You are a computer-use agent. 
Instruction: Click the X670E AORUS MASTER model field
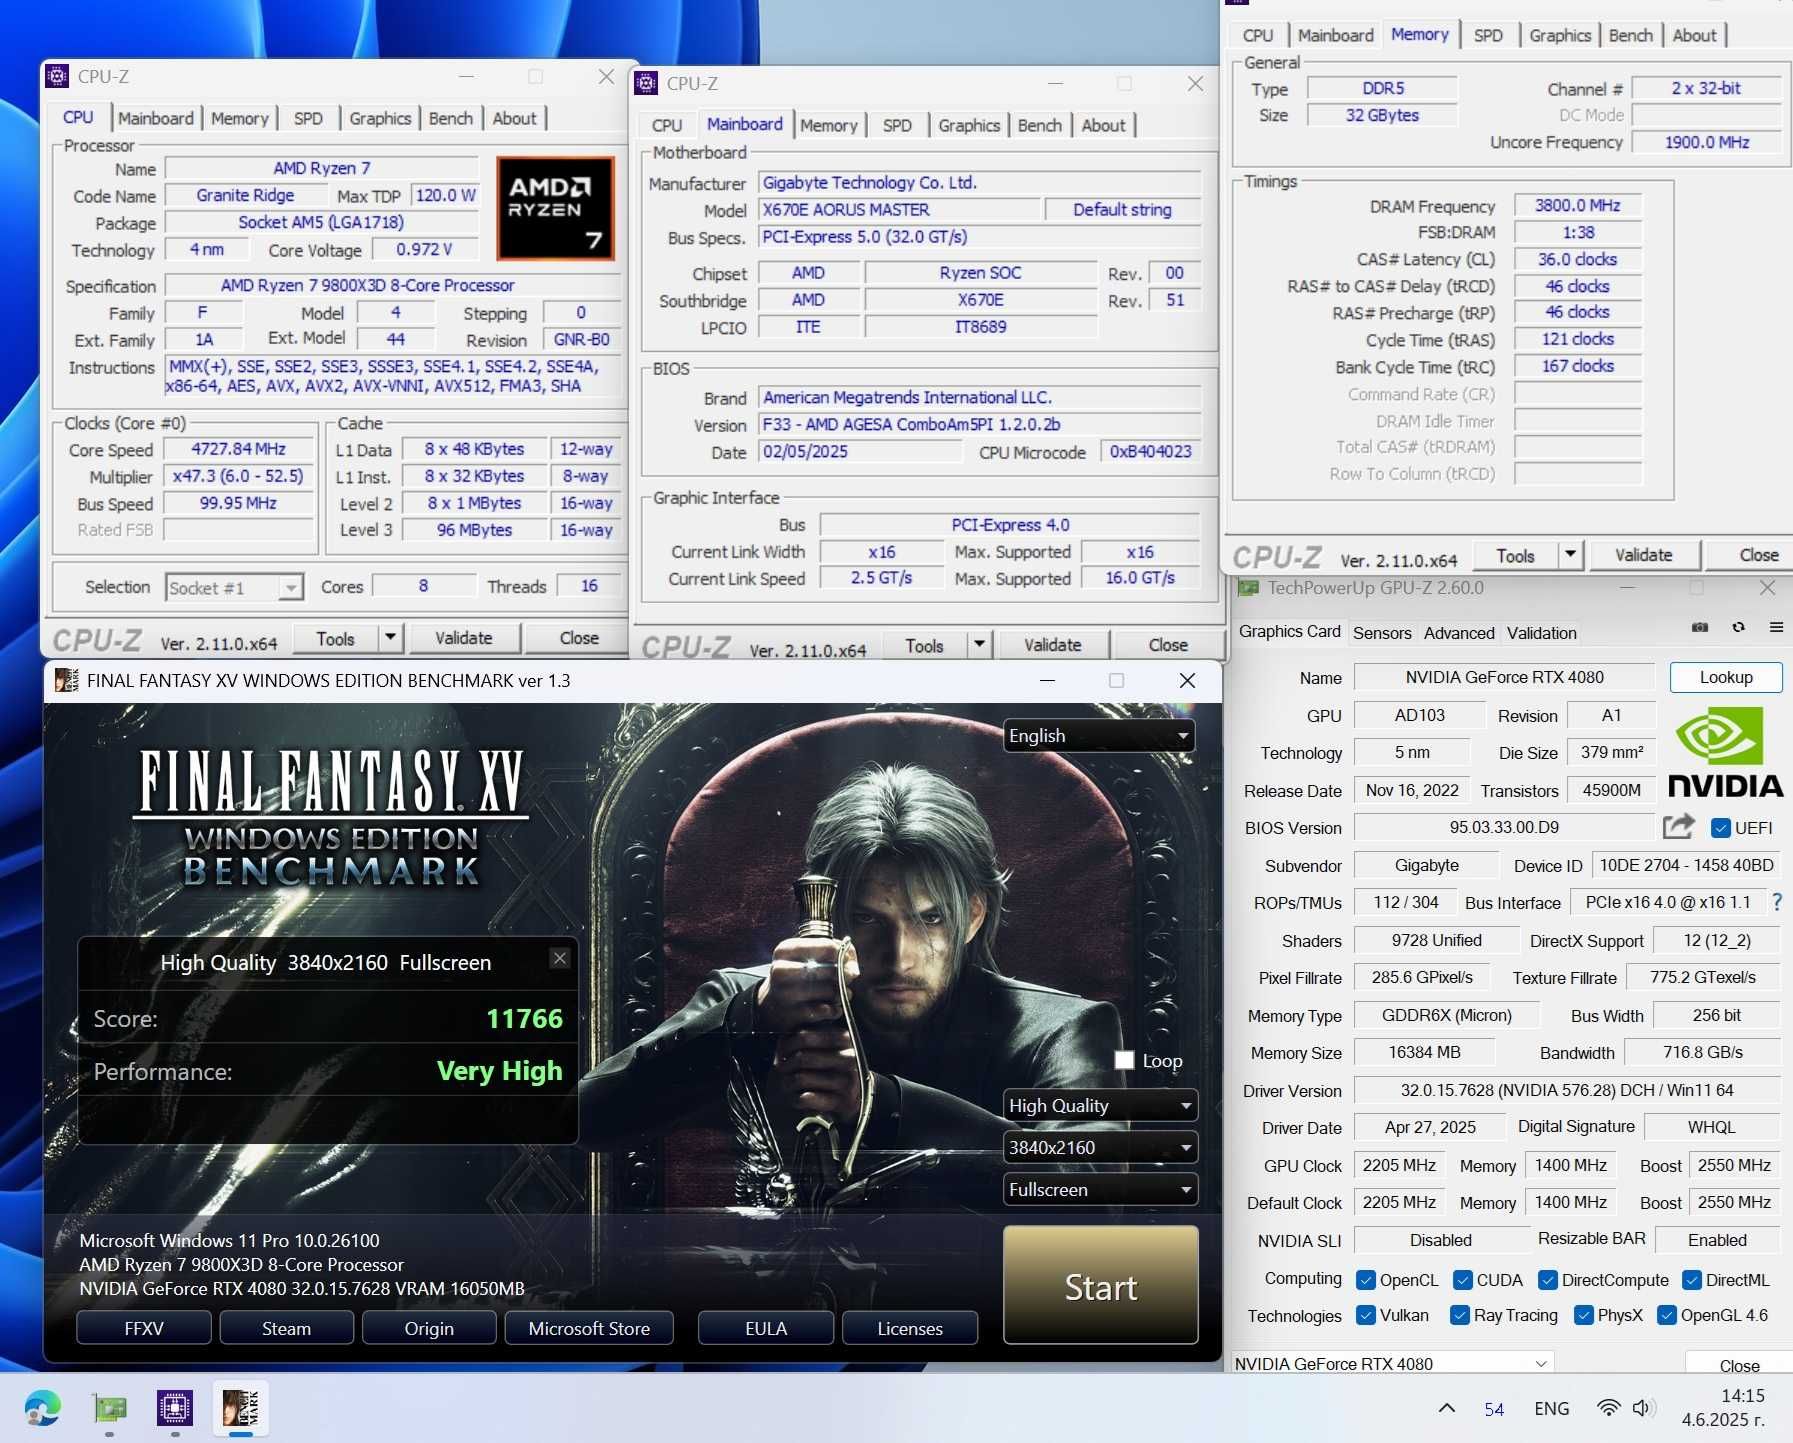pos(899,210)
